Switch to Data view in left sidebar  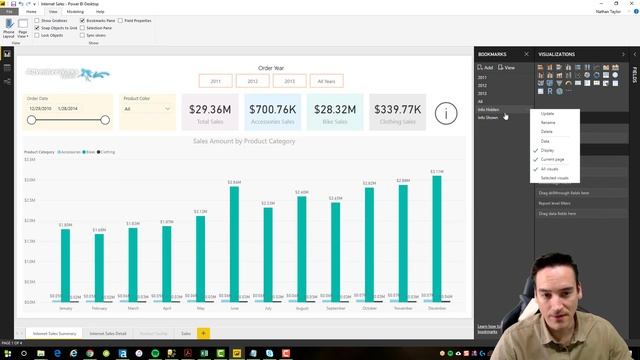[7, 68]
